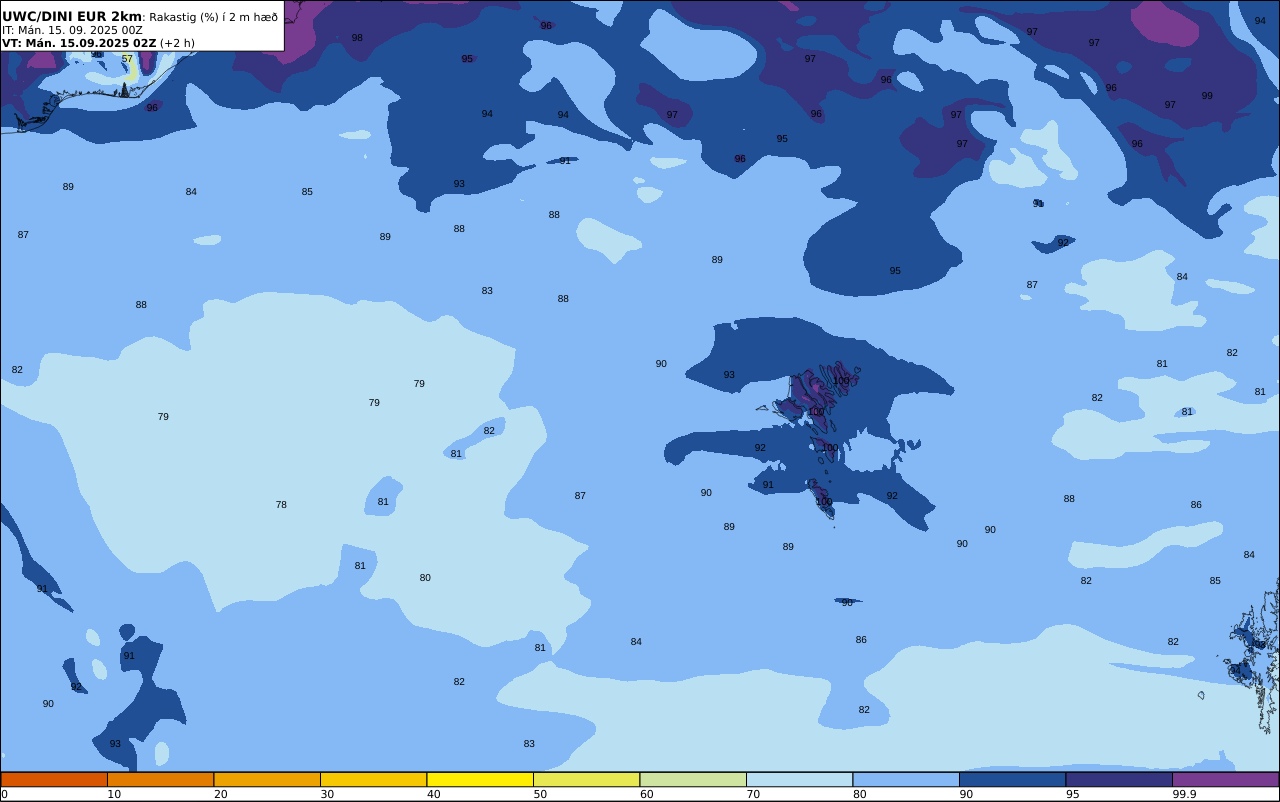The width and height of the screenshot is (1280, 802).
Task: Click the legend tick label "60"
Action: point(646,794)
